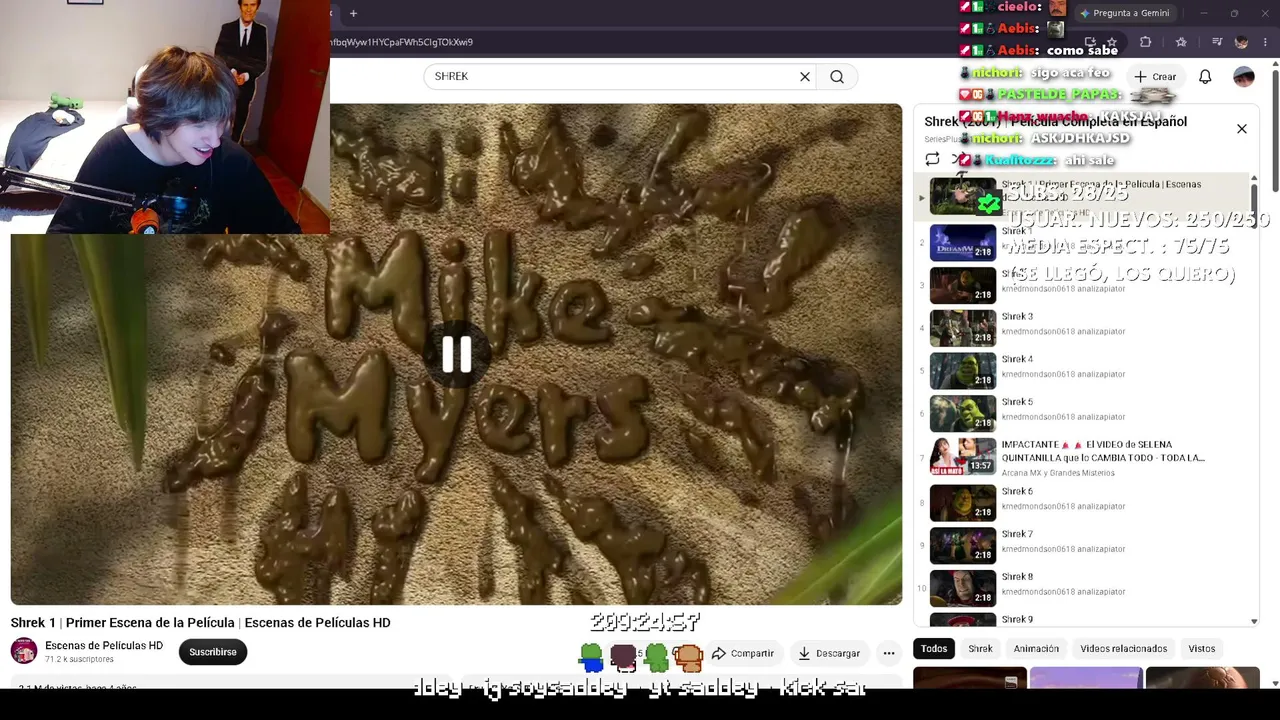Play the Shrek 5 playlist thumbnail
This screenshot has height=720, width=1280.
tap(963, 414)
